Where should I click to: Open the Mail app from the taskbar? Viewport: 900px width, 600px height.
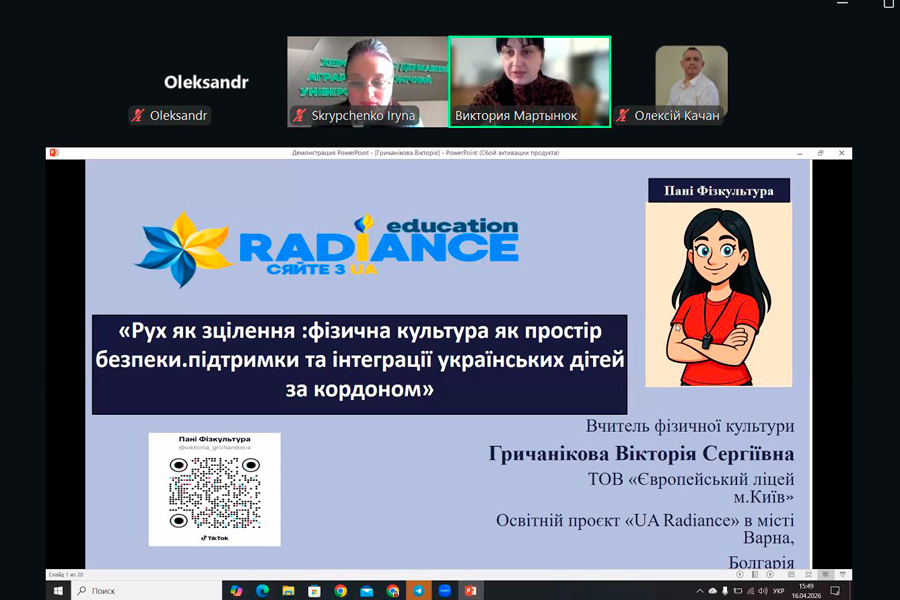[x=366, y=590]
